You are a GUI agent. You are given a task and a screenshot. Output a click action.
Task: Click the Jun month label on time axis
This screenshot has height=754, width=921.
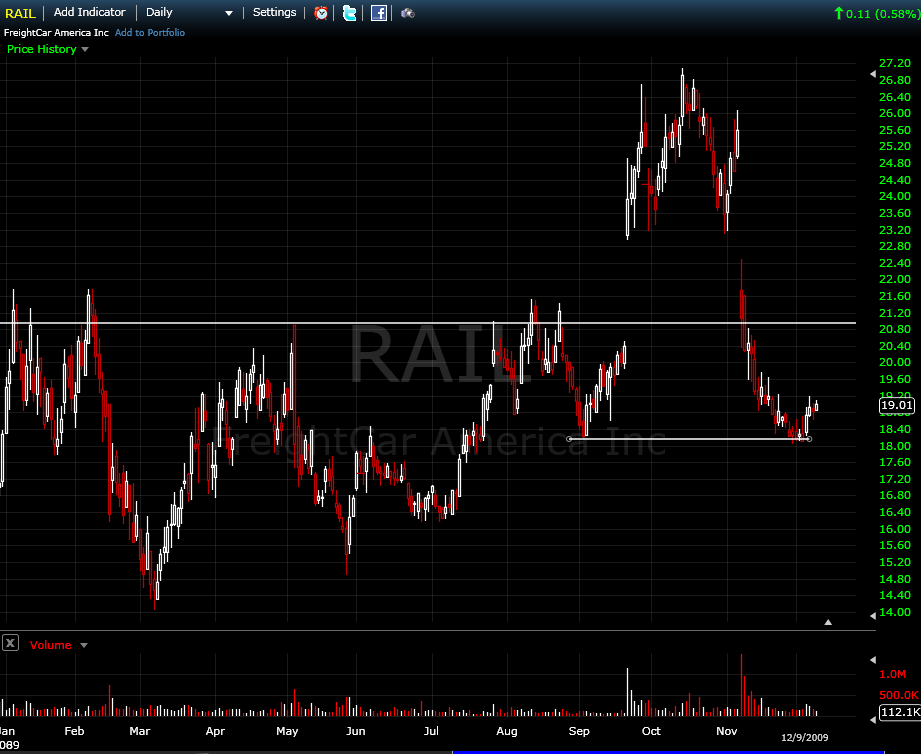(355, 731)
